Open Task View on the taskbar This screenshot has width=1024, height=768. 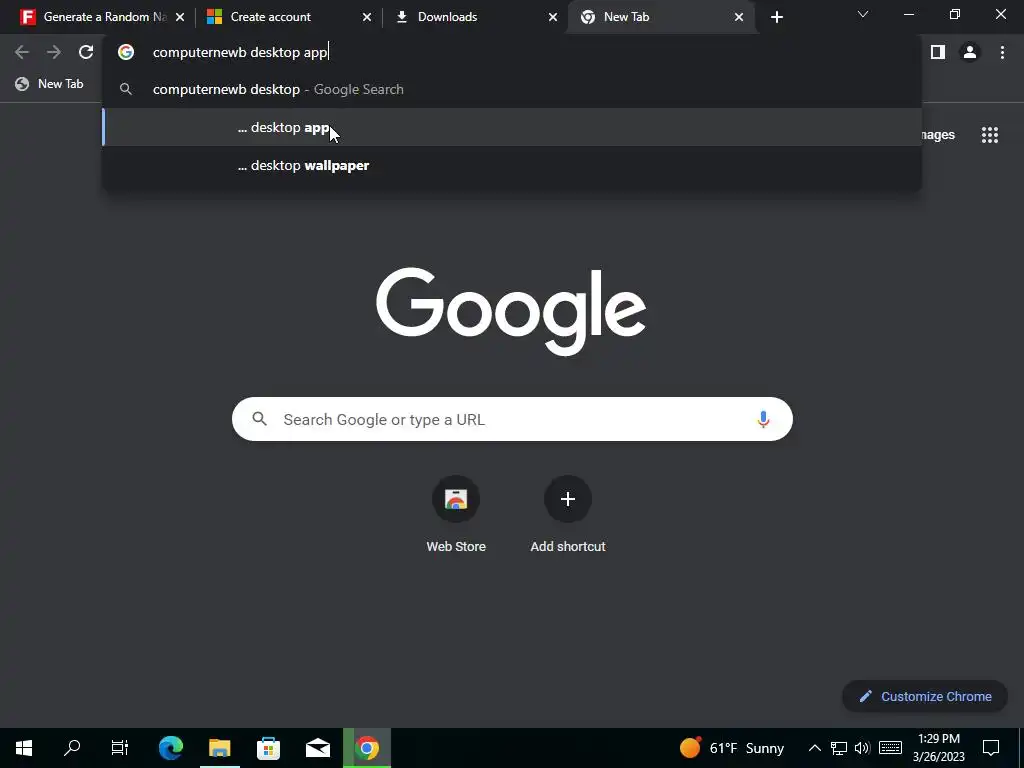tap(120, 748)
